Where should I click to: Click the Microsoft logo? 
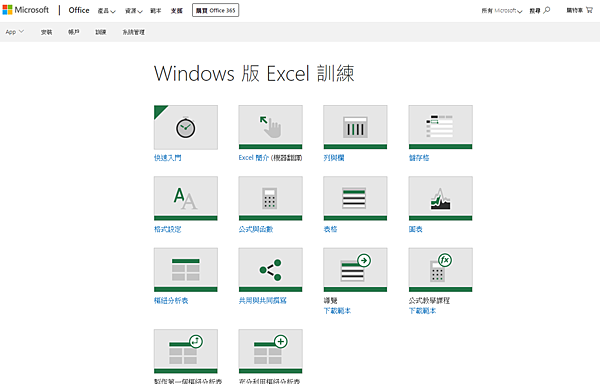click(x=26, y=10)
